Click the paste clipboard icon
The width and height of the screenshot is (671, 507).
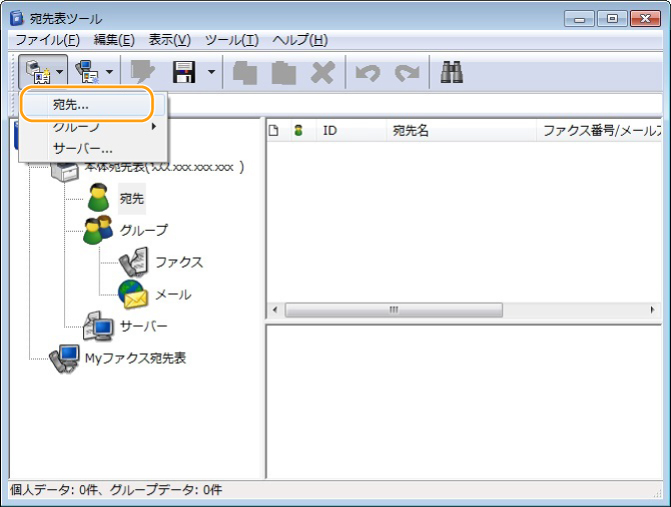pyautogui.click(x=283, y=71)
